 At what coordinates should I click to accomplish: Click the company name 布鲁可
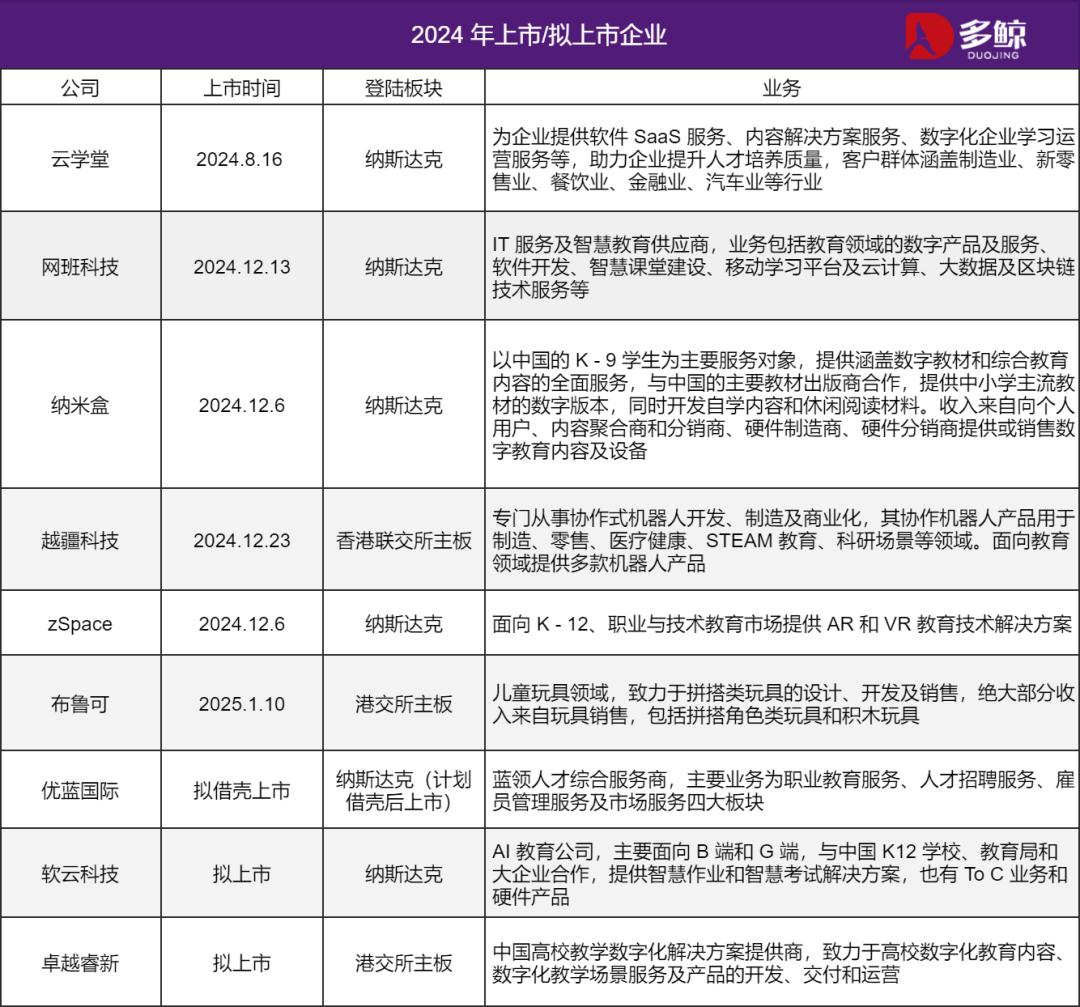pos(81,703)
